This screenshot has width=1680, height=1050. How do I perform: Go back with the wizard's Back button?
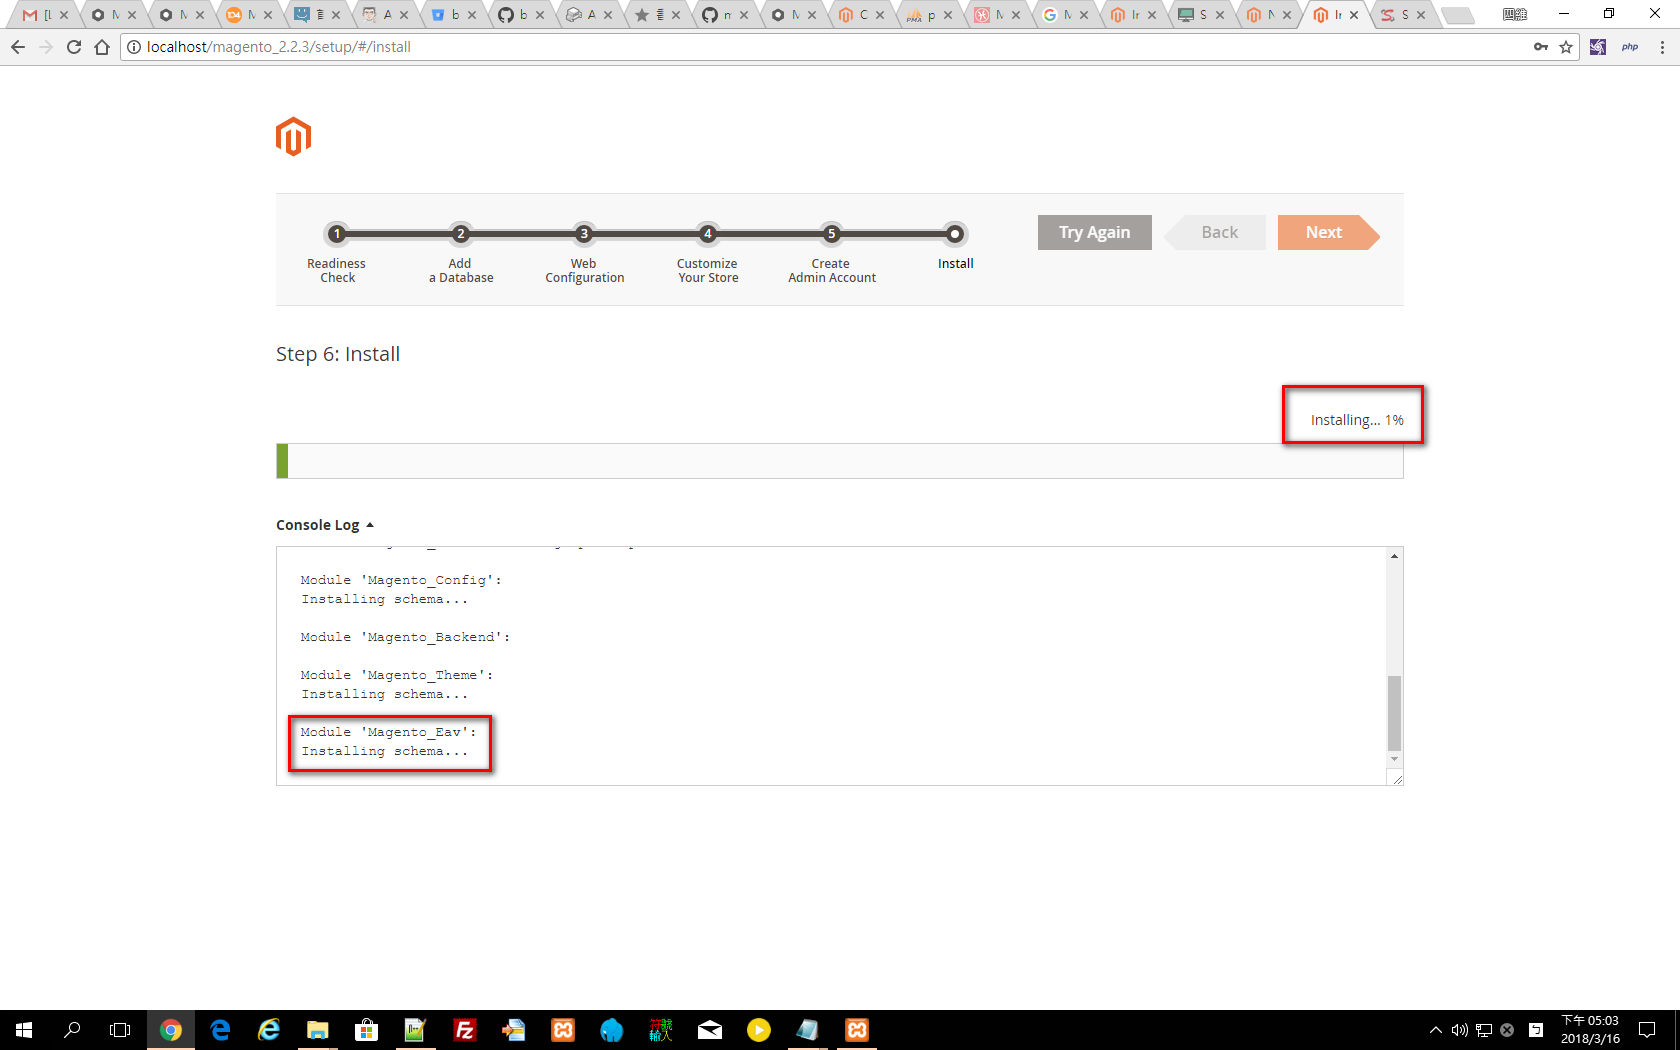pyautogui.click(x=1218, y=232)
